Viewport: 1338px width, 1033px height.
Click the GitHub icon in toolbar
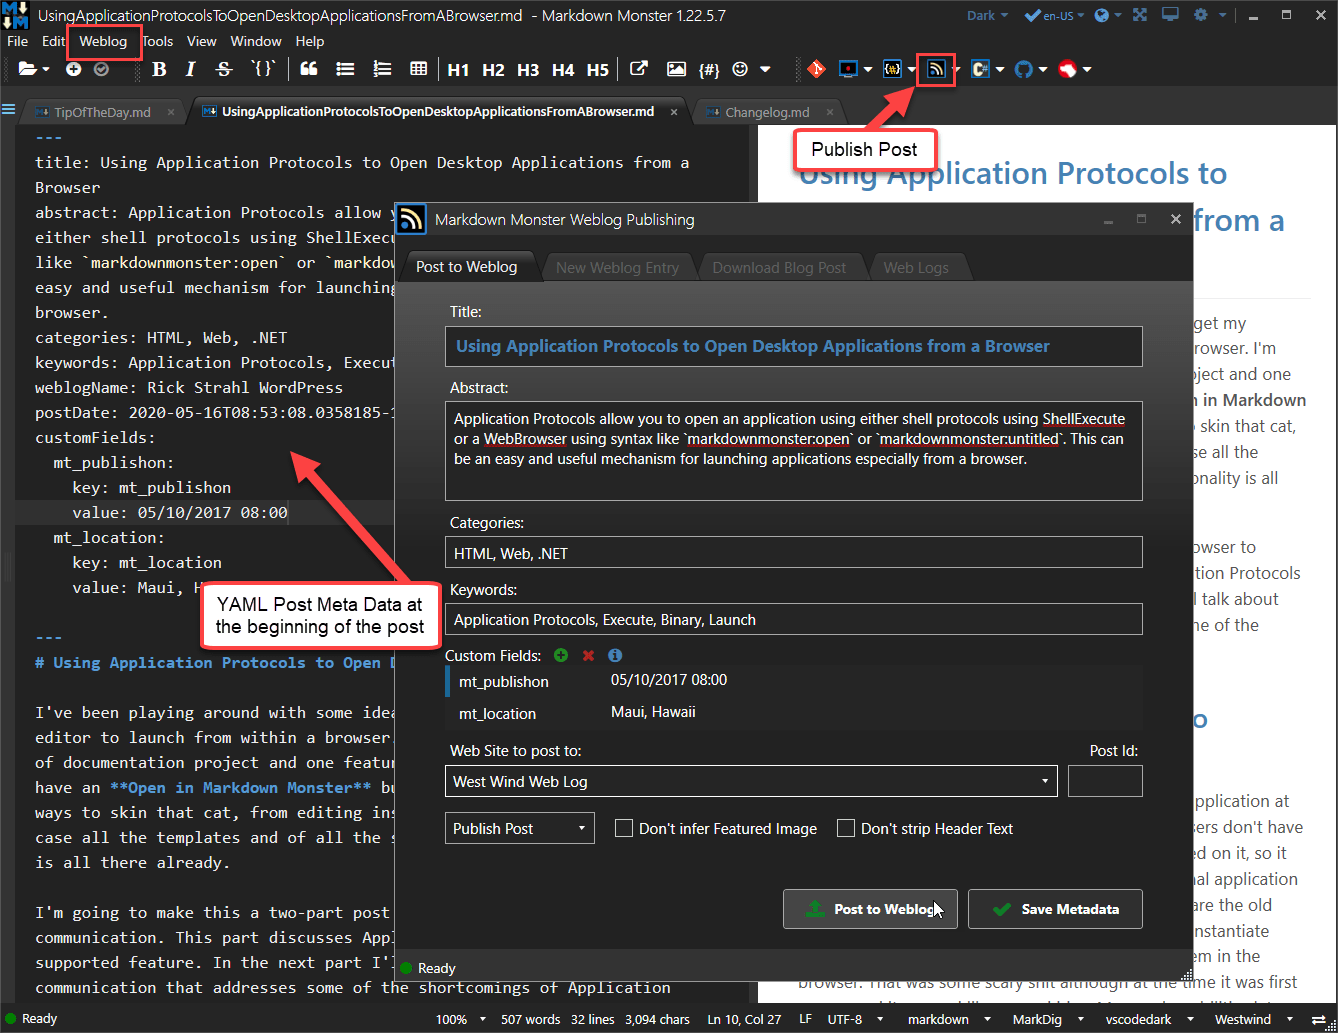tap(1023, 69)
